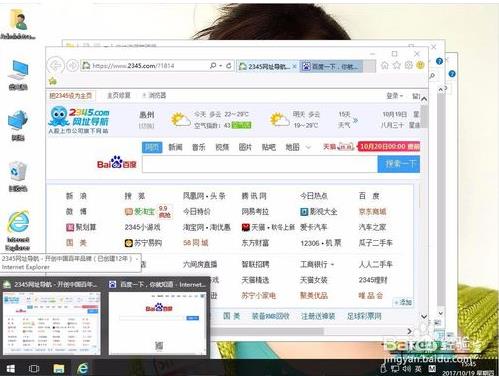Image resolution: width=499 pixels, height=376 pixels.
Task: Refresh the page with the reload icon
Action: [x=229, y=66]
